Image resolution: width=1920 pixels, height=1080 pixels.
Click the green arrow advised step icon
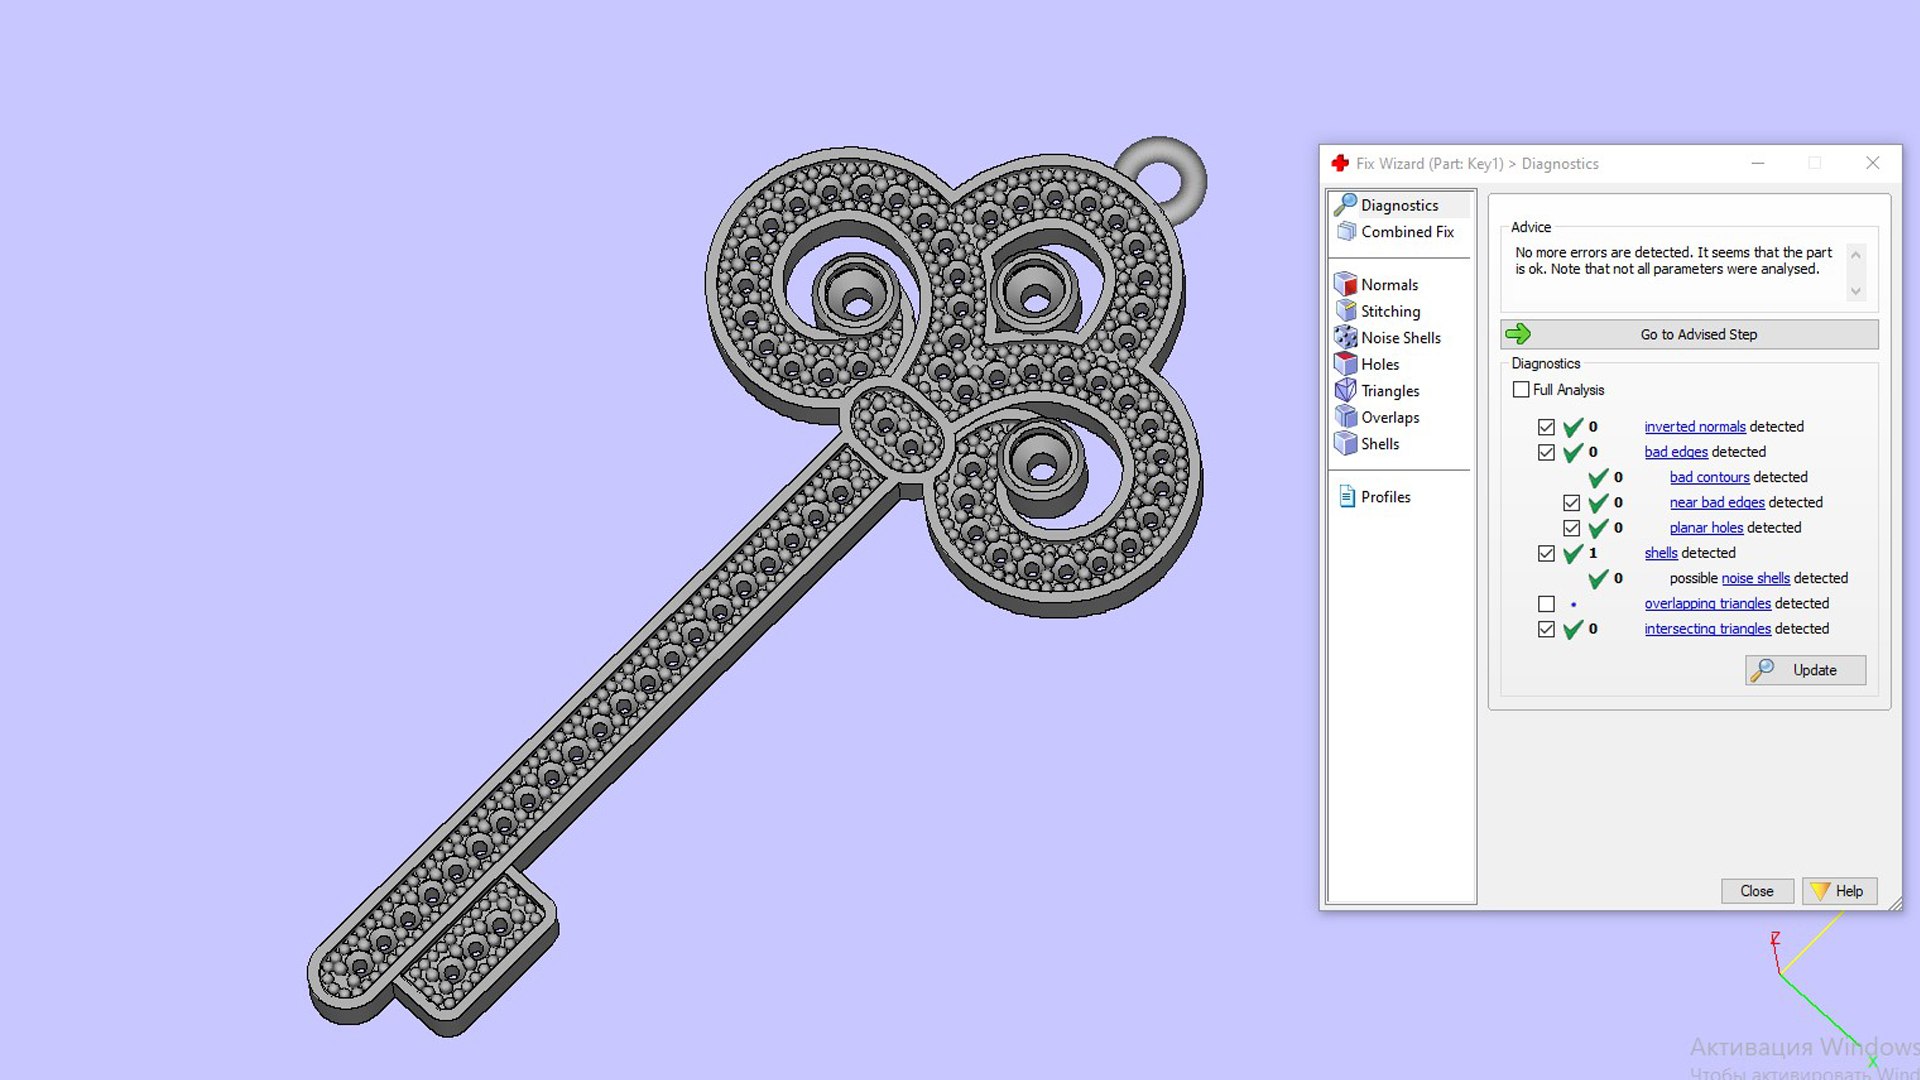point(1518,334)
